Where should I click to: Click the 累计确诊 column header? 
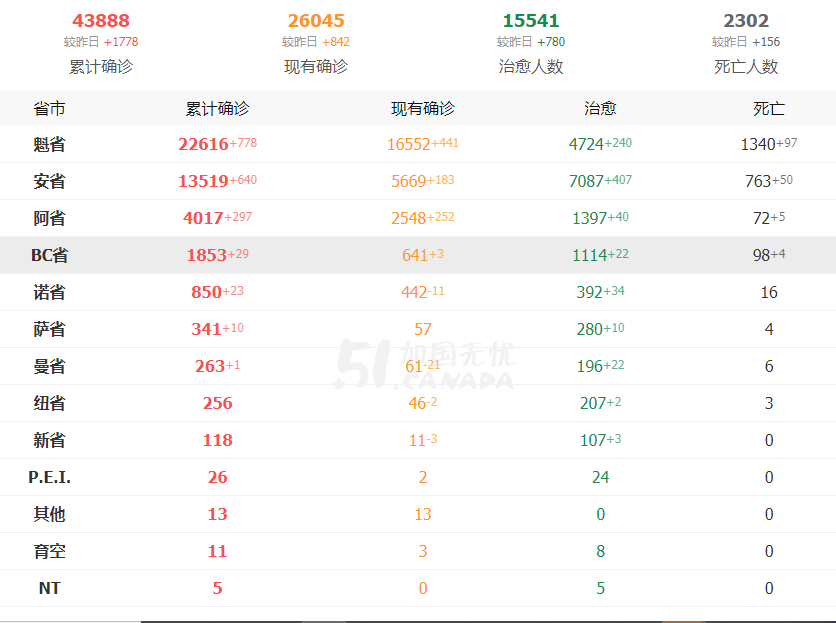coord(218,109)
